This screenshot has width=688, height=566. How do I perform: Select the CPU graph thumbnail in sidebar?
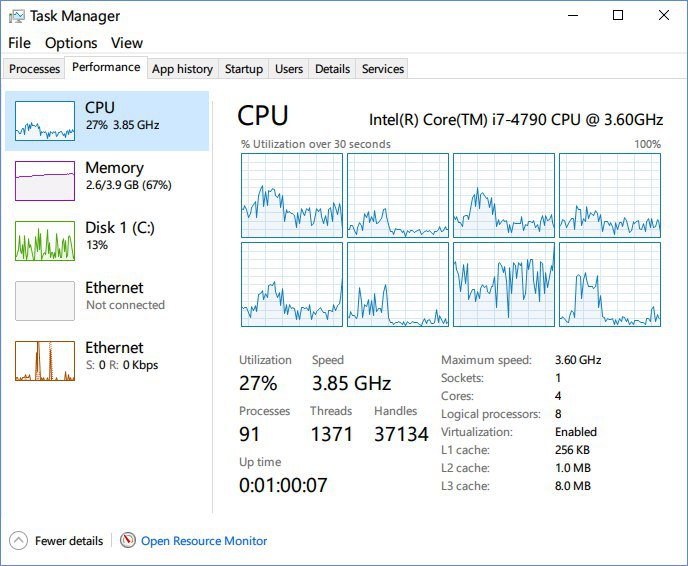click(x=45, y=120)
